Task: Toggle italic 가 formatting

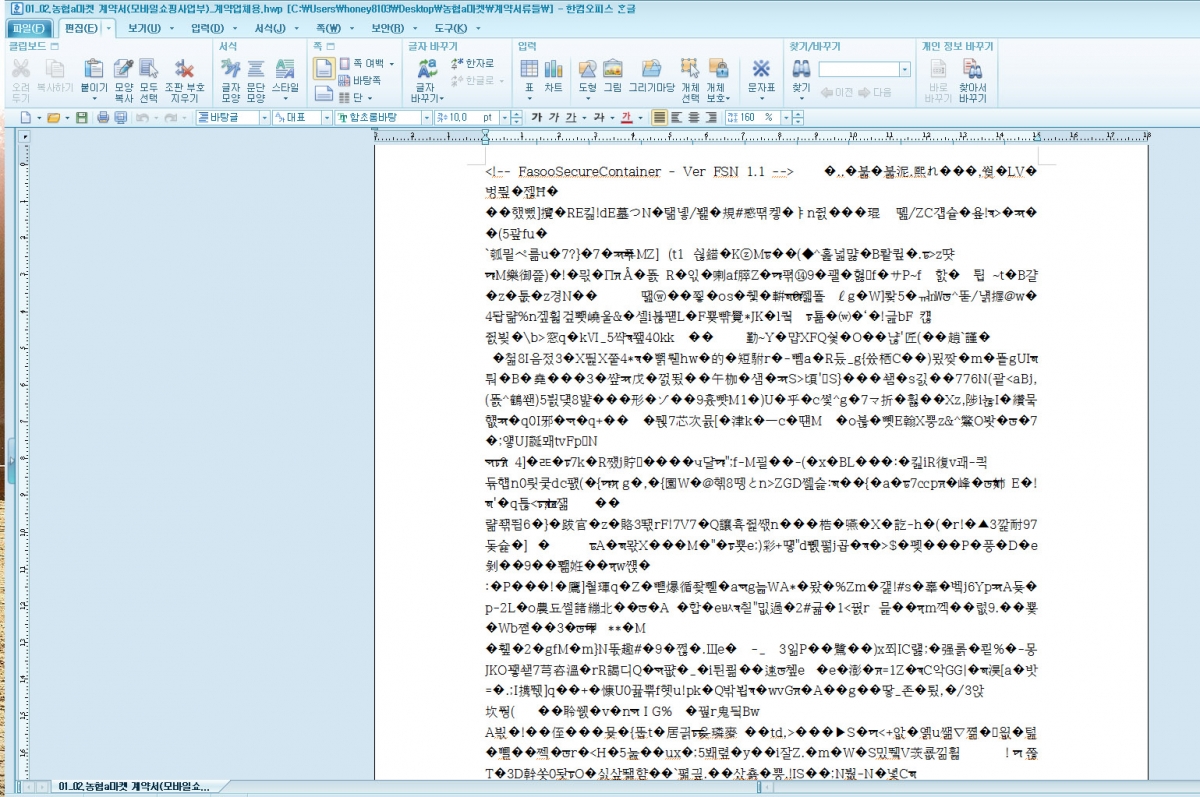Action: coord(554,118)
